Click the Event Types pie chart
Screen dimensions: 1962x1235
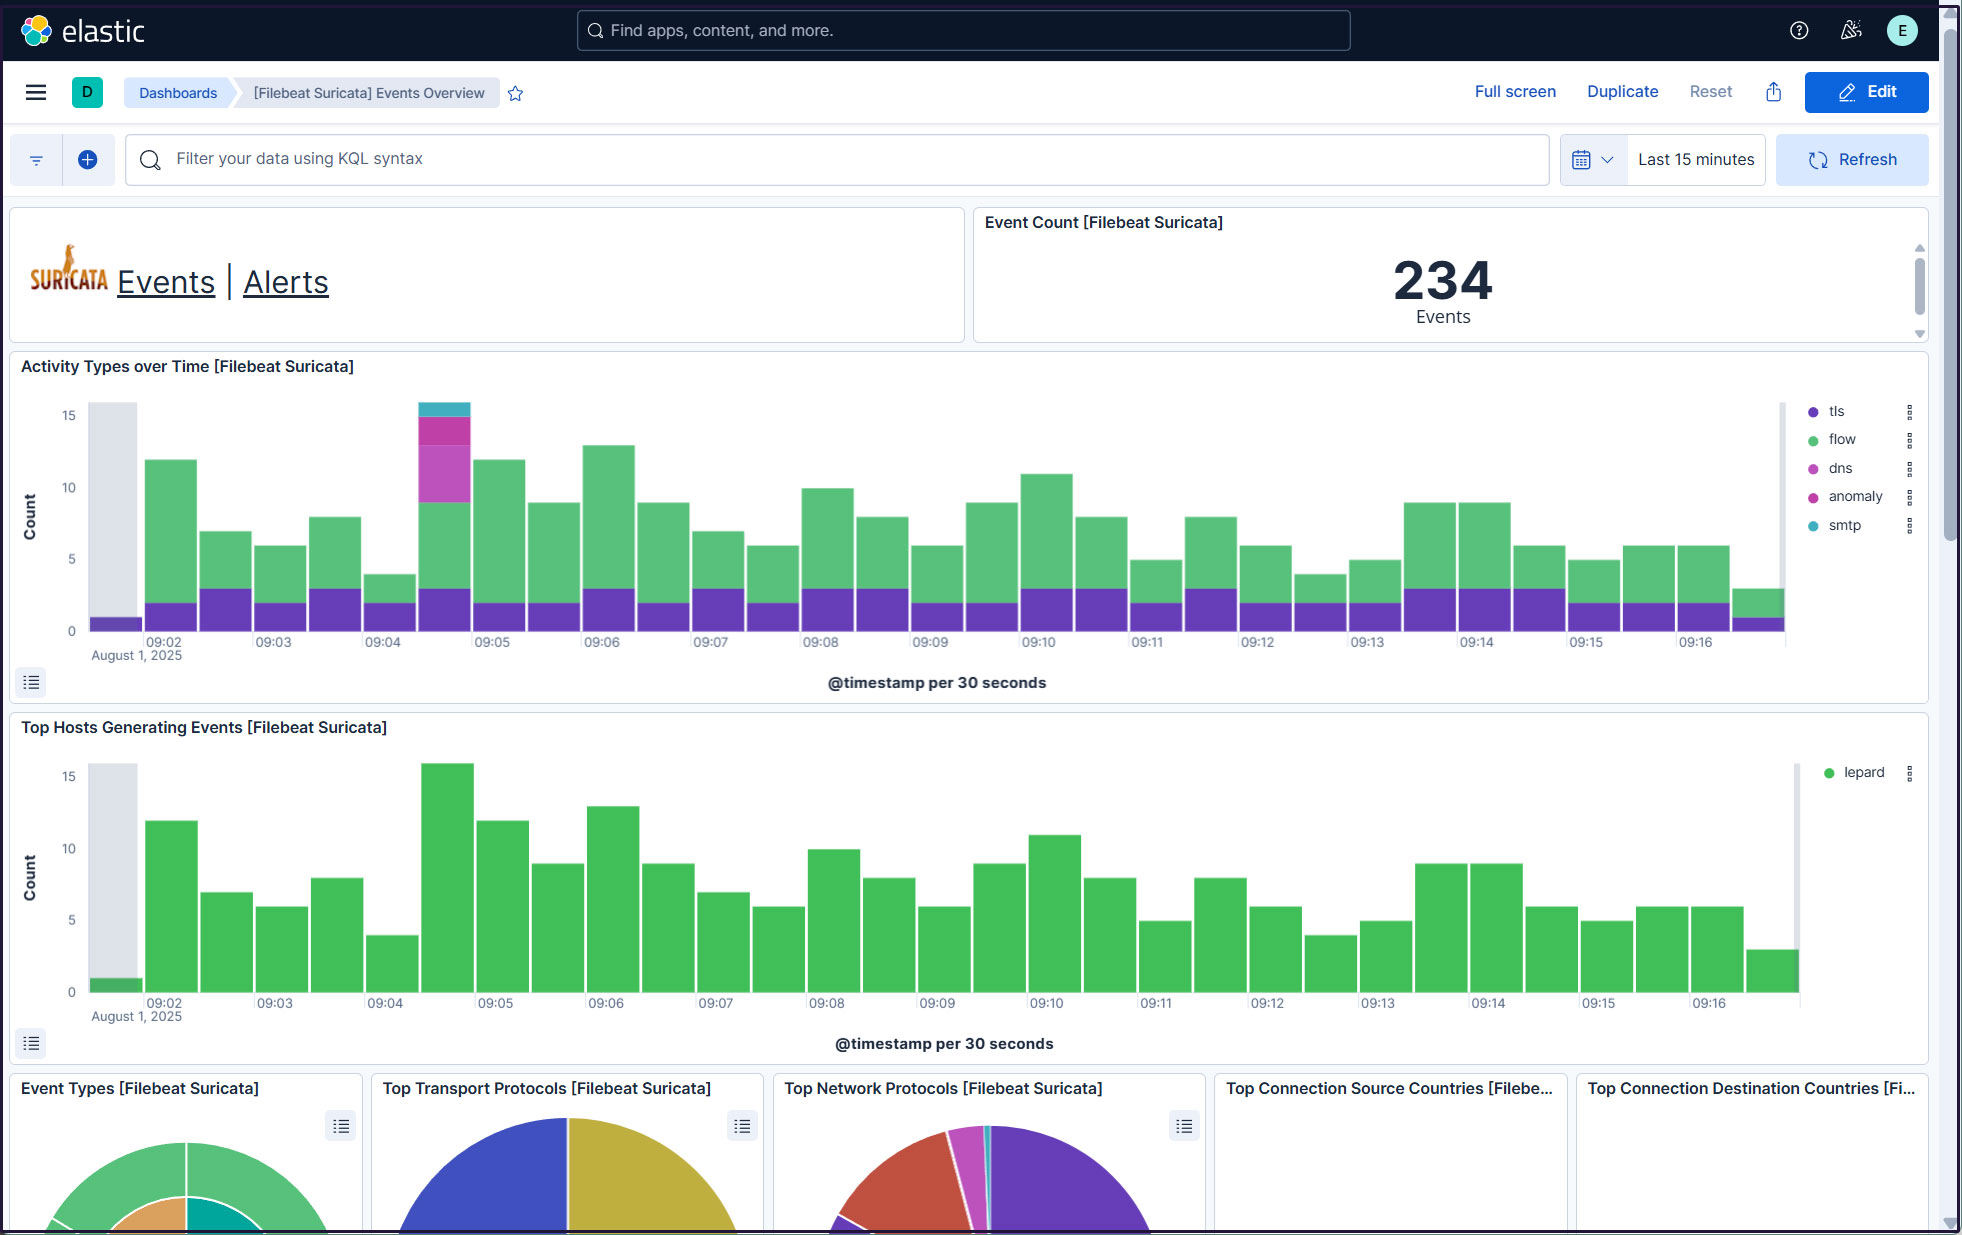186,1186
